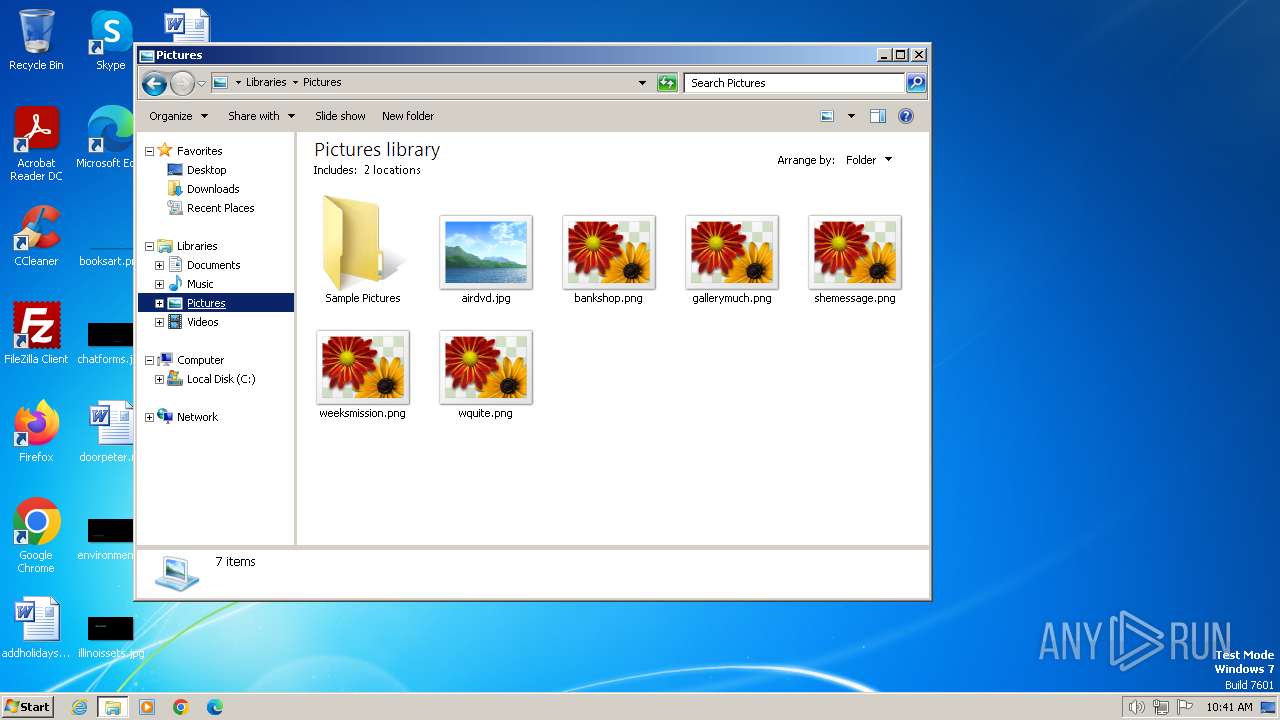Click the Search Pictures field
Screen dimensions: 1280x720
point(795,83)
